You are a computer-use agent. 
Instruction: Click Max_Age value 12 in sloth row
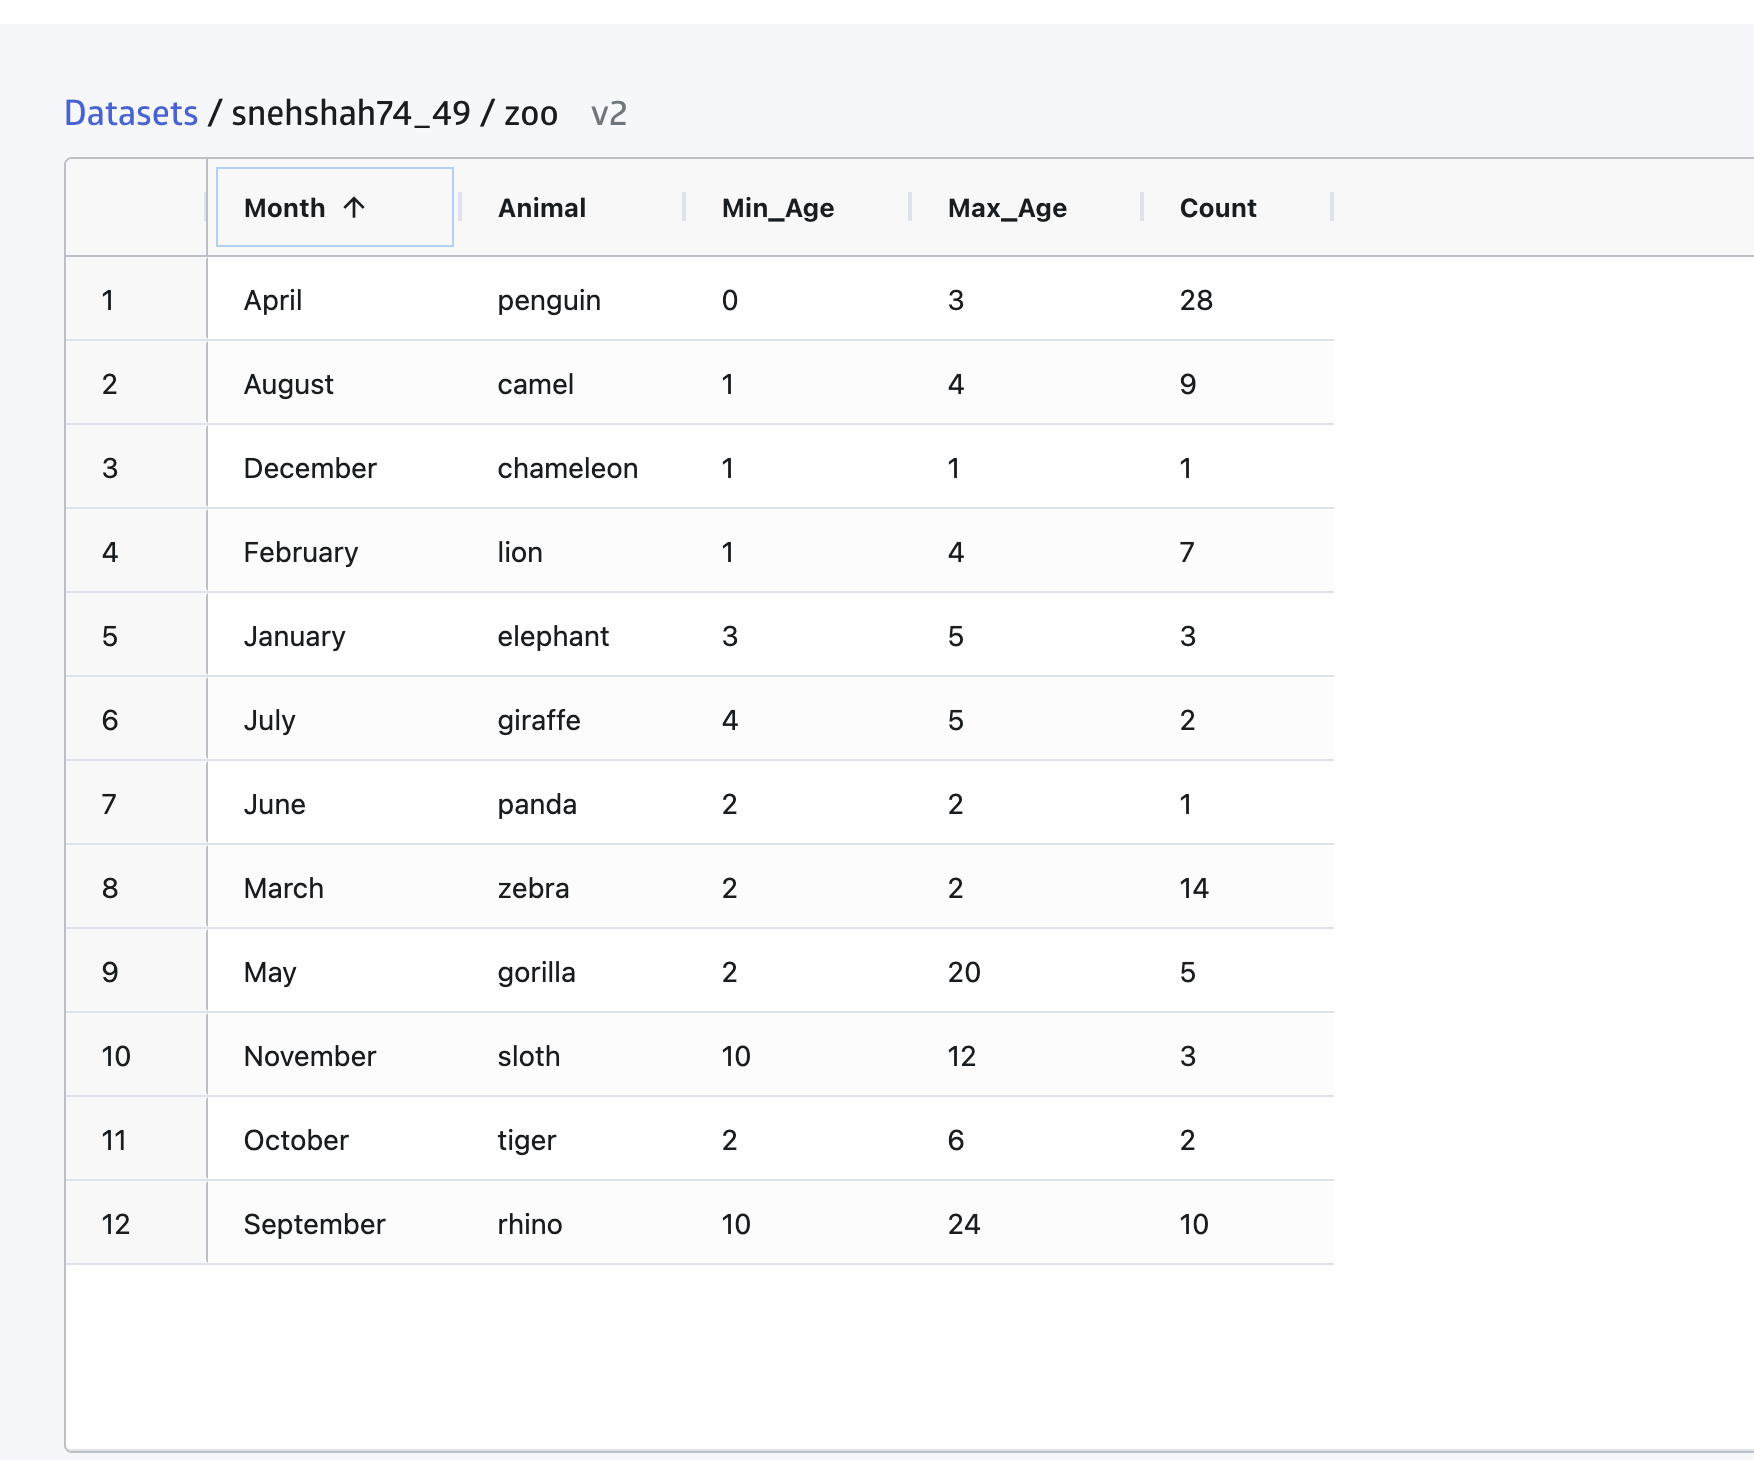click(962, 1056)
